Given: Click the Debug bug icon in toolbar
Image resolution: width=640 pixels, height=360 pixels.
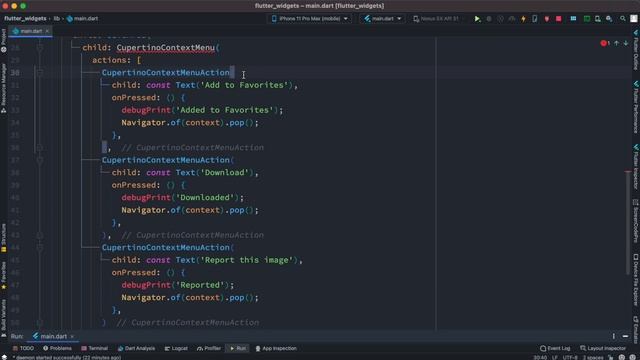Looking at the screenshot, I should [489, 19].
